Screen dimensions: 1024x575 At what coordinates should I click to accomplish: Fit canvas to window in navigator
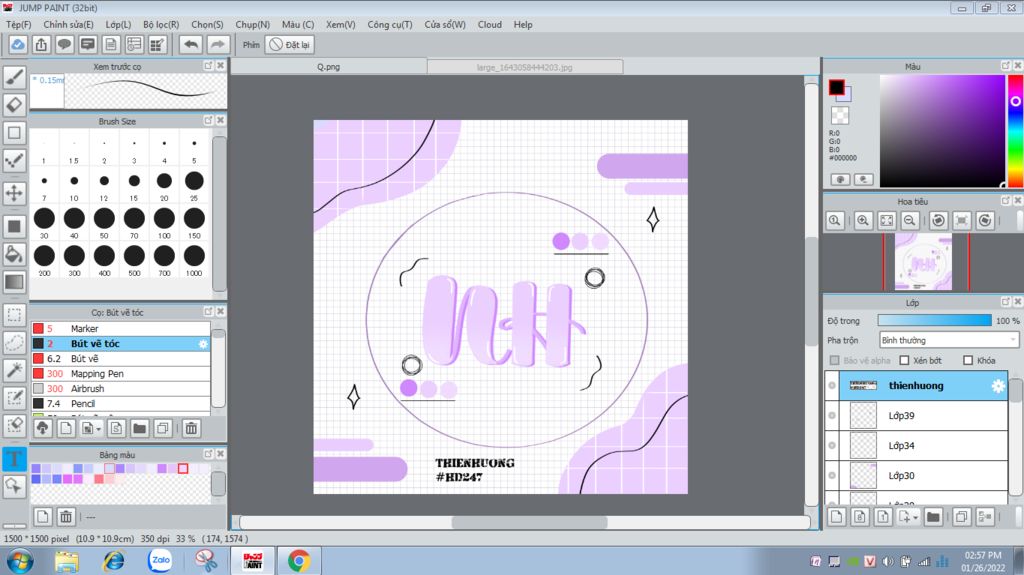click(886, 220)
